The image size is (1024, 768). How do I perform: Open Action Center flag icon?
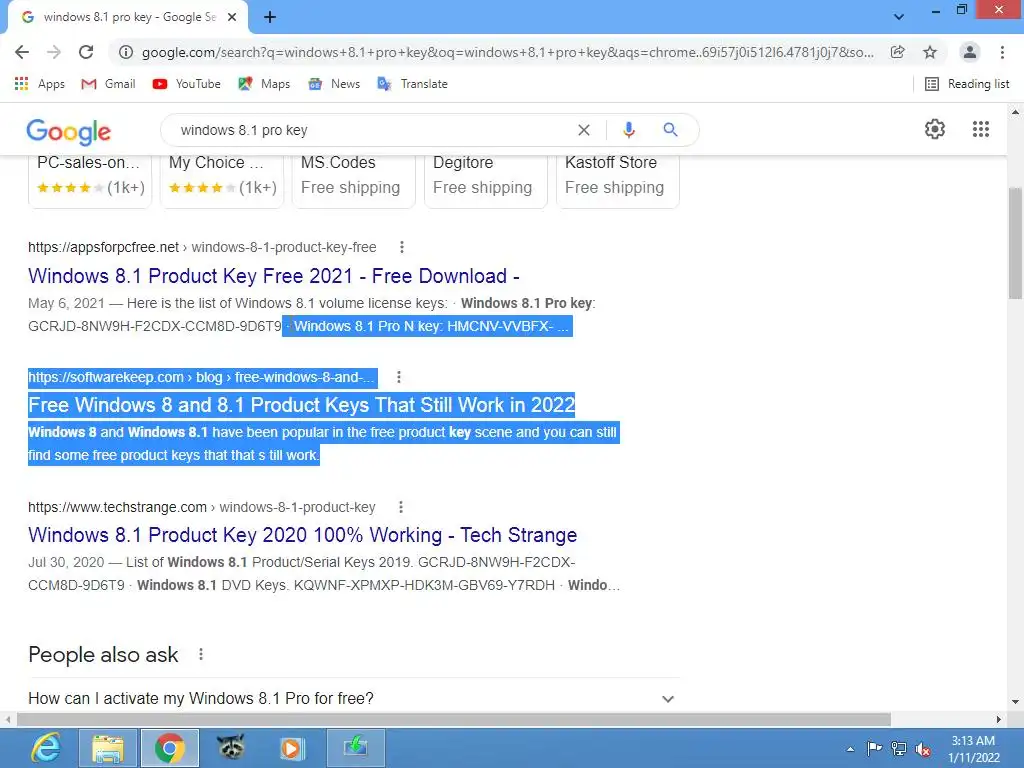tap(874, 748)
